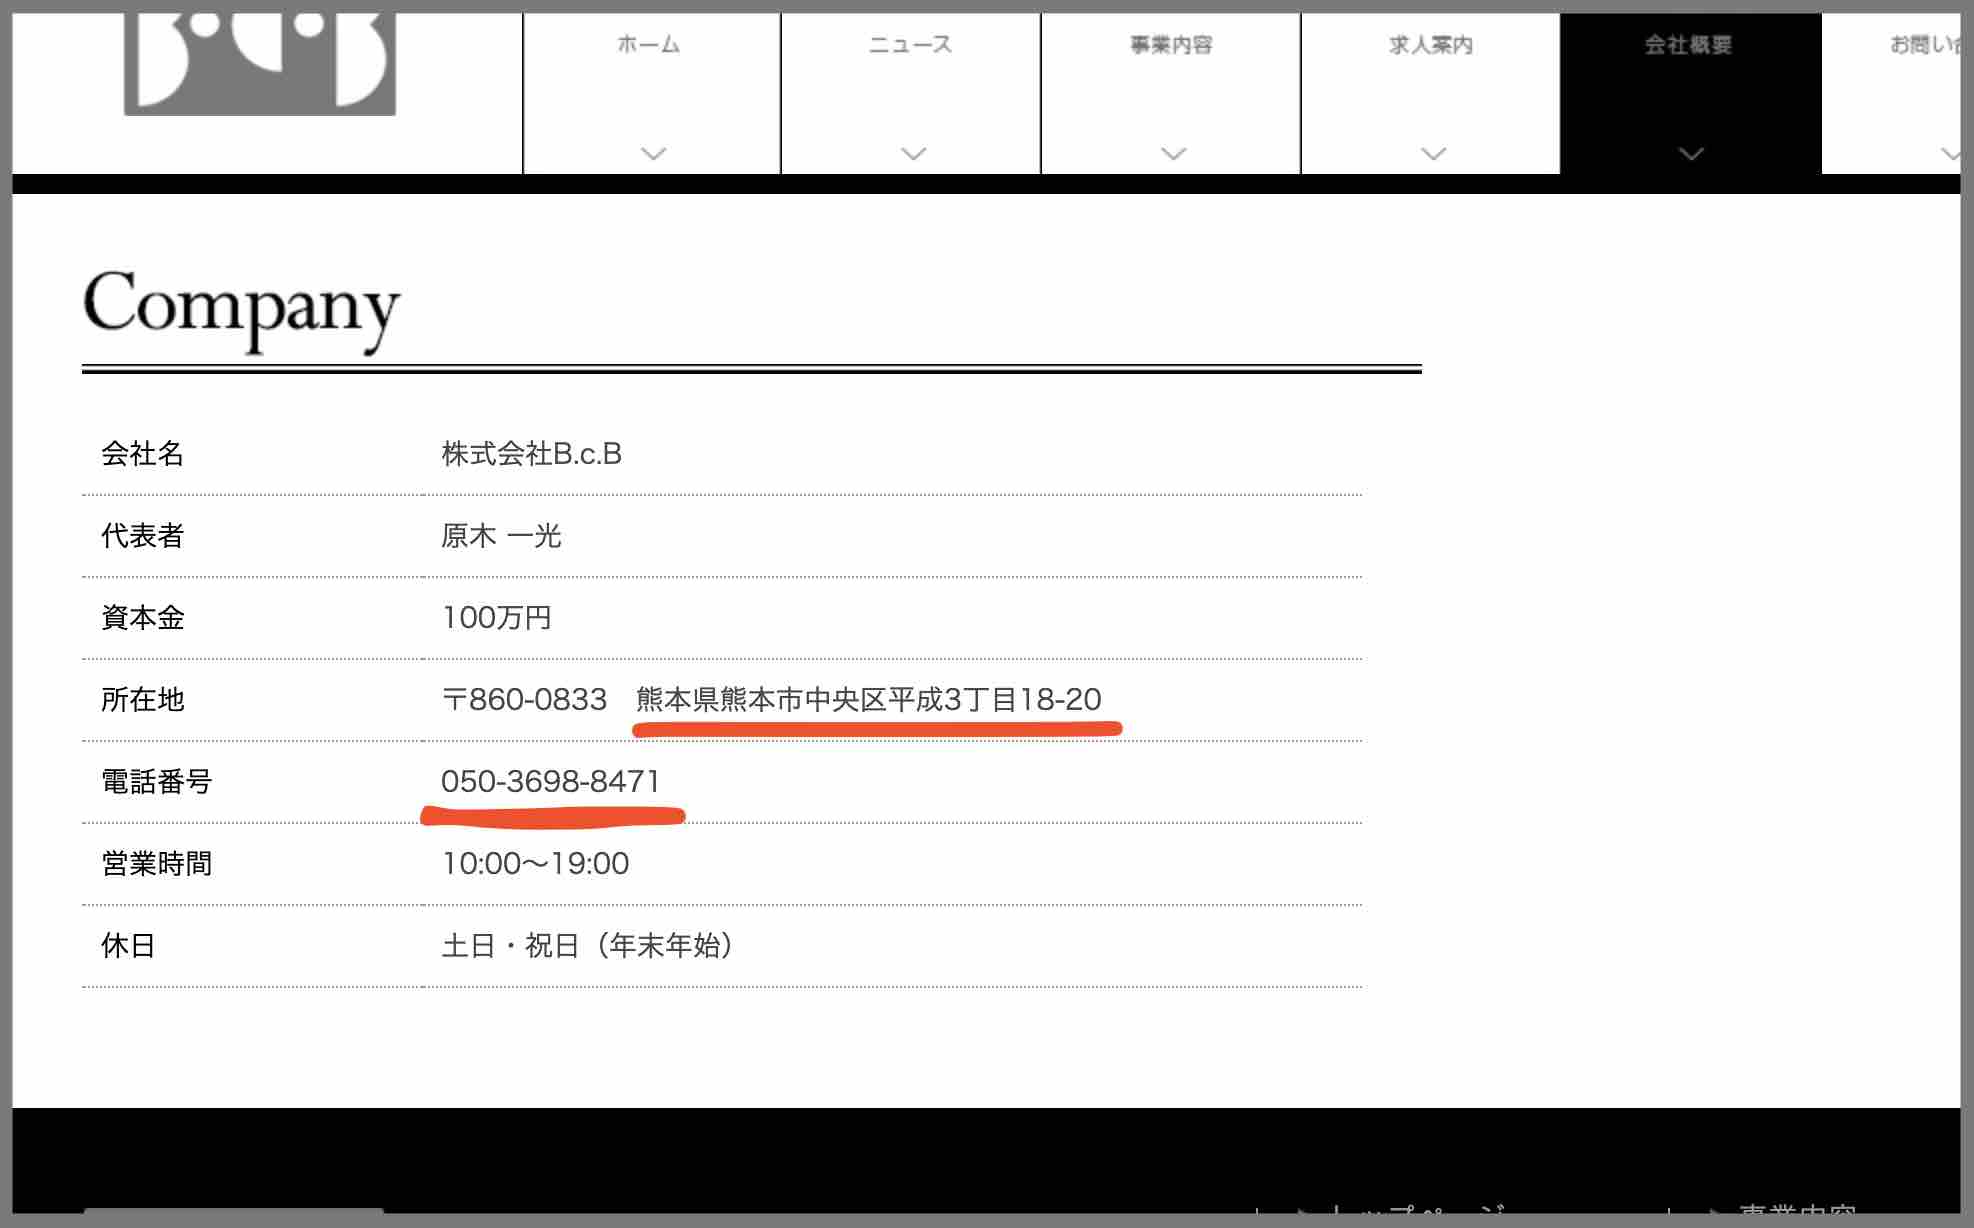Click the B.c.B logo

click(260, 62)
